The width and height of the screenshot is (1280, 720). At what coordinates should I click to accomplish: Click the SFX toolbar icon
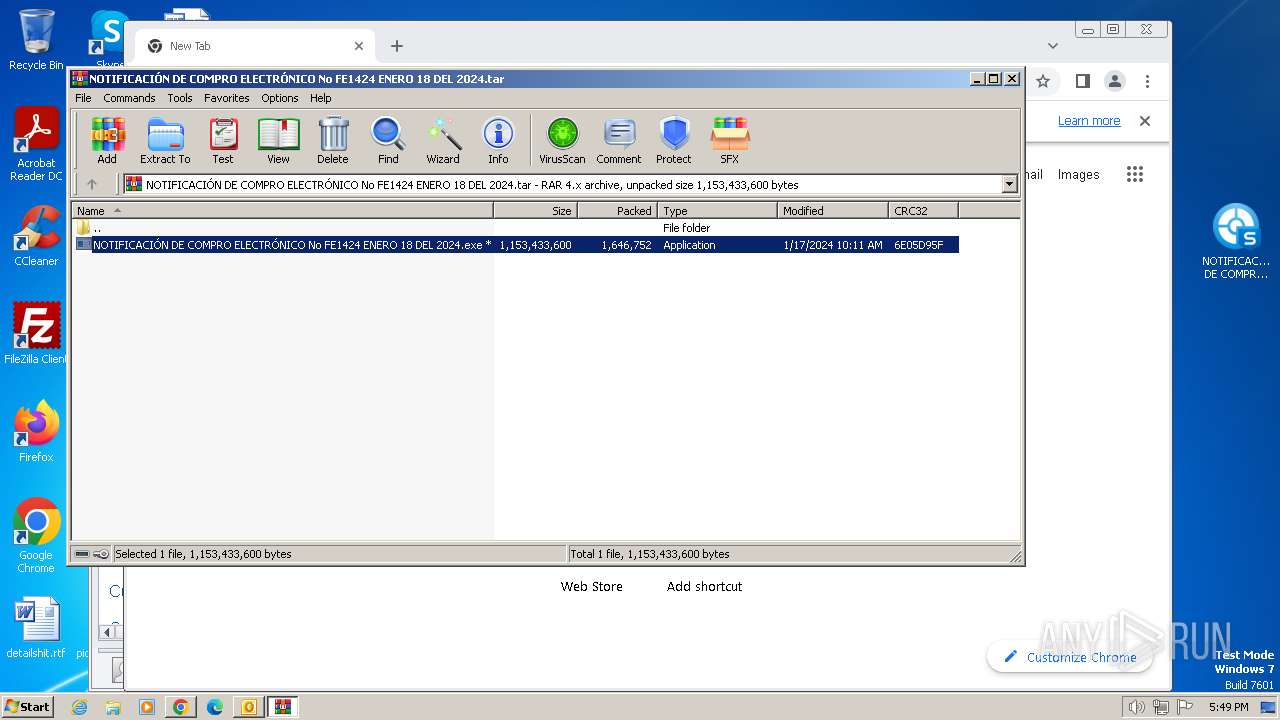730,140
